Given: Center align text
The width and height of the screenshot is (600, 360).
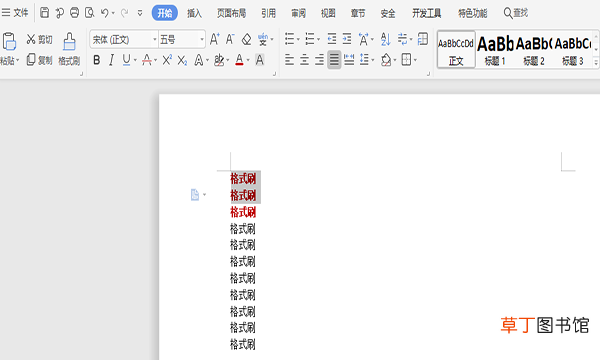Looking at the screenshot, I should [305, 60].
